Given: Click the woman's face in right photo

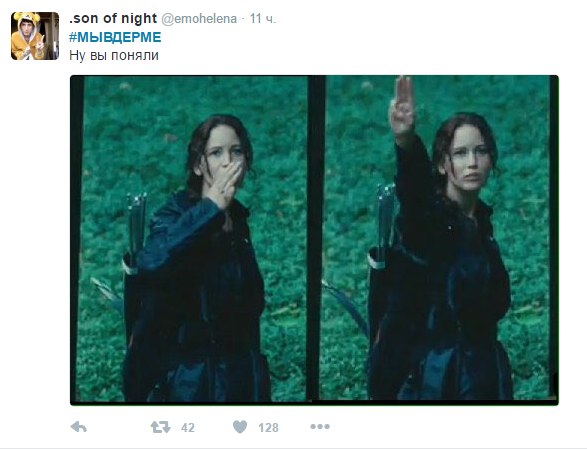Looking at the screenshot, I should coord(468,159).
